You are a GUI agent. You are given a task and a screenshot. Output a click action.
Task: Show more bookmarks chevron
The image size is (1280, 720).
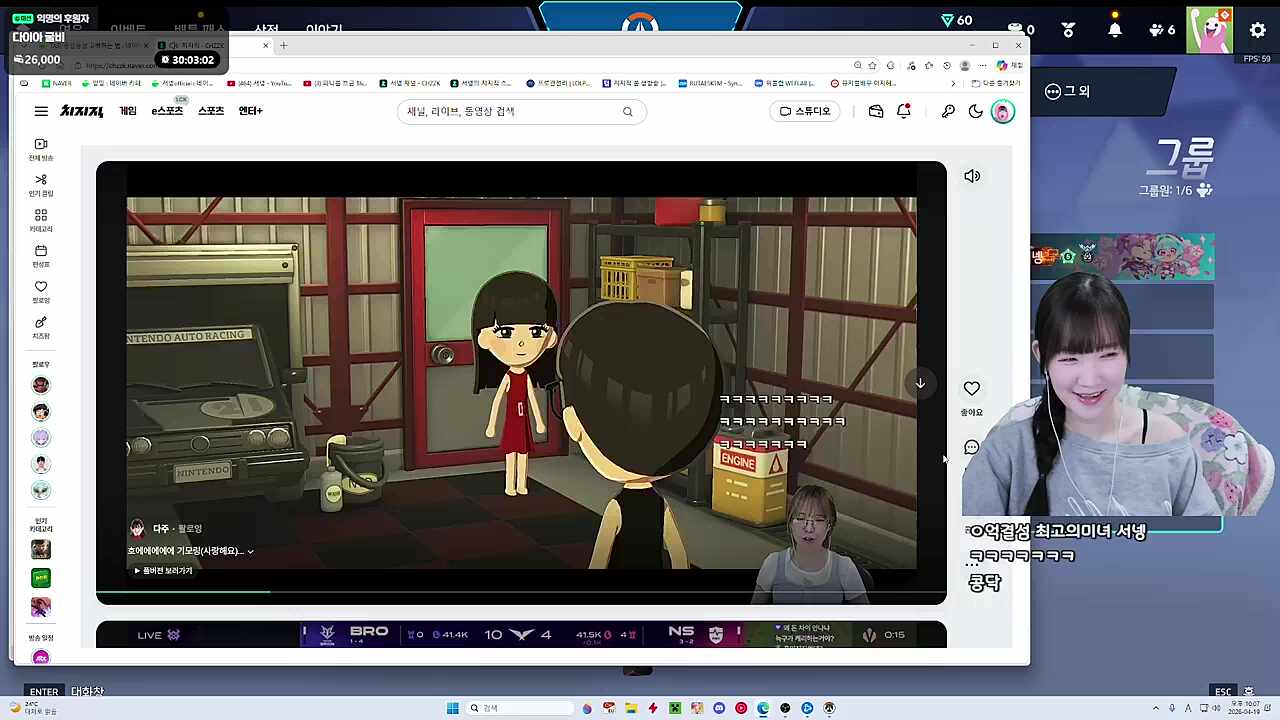[953, 83]
